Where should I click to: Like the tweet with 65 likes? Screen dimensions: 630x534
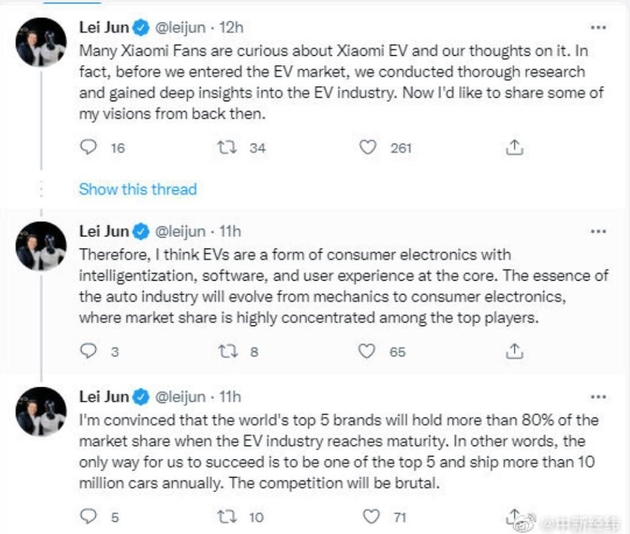(368, 351)
